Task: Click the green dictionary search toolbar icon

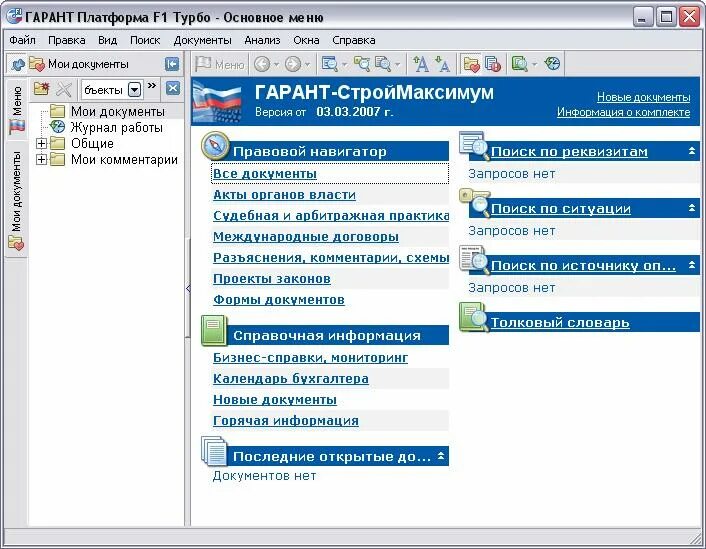Action: pos(520,64)
